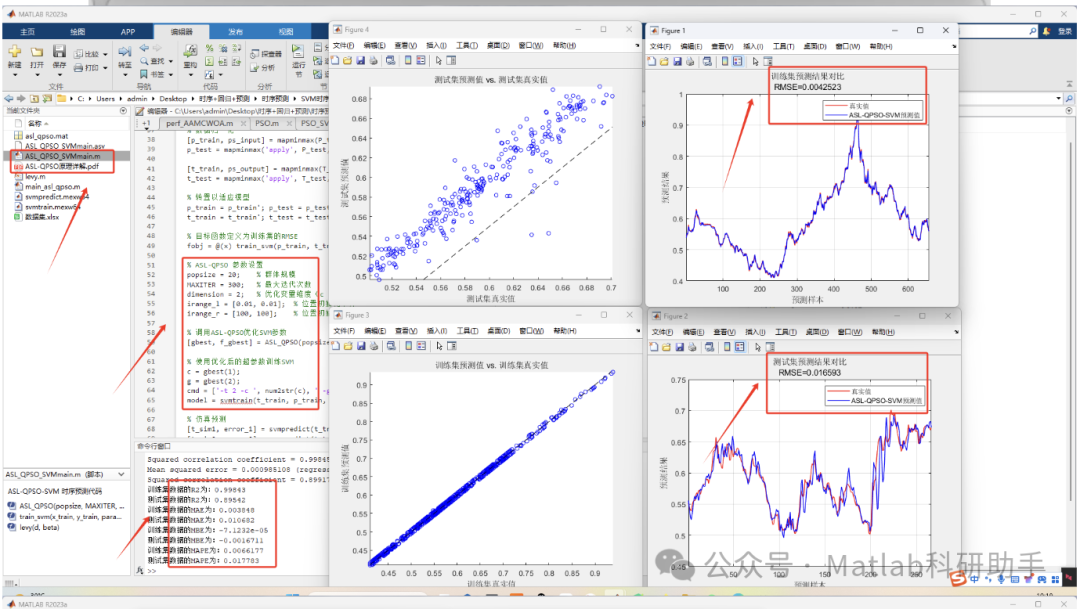This screenshot has height=609, width=1080.
Task: Click New Figure icon in Figure 4 toolbar
Action: pos(336,61)
